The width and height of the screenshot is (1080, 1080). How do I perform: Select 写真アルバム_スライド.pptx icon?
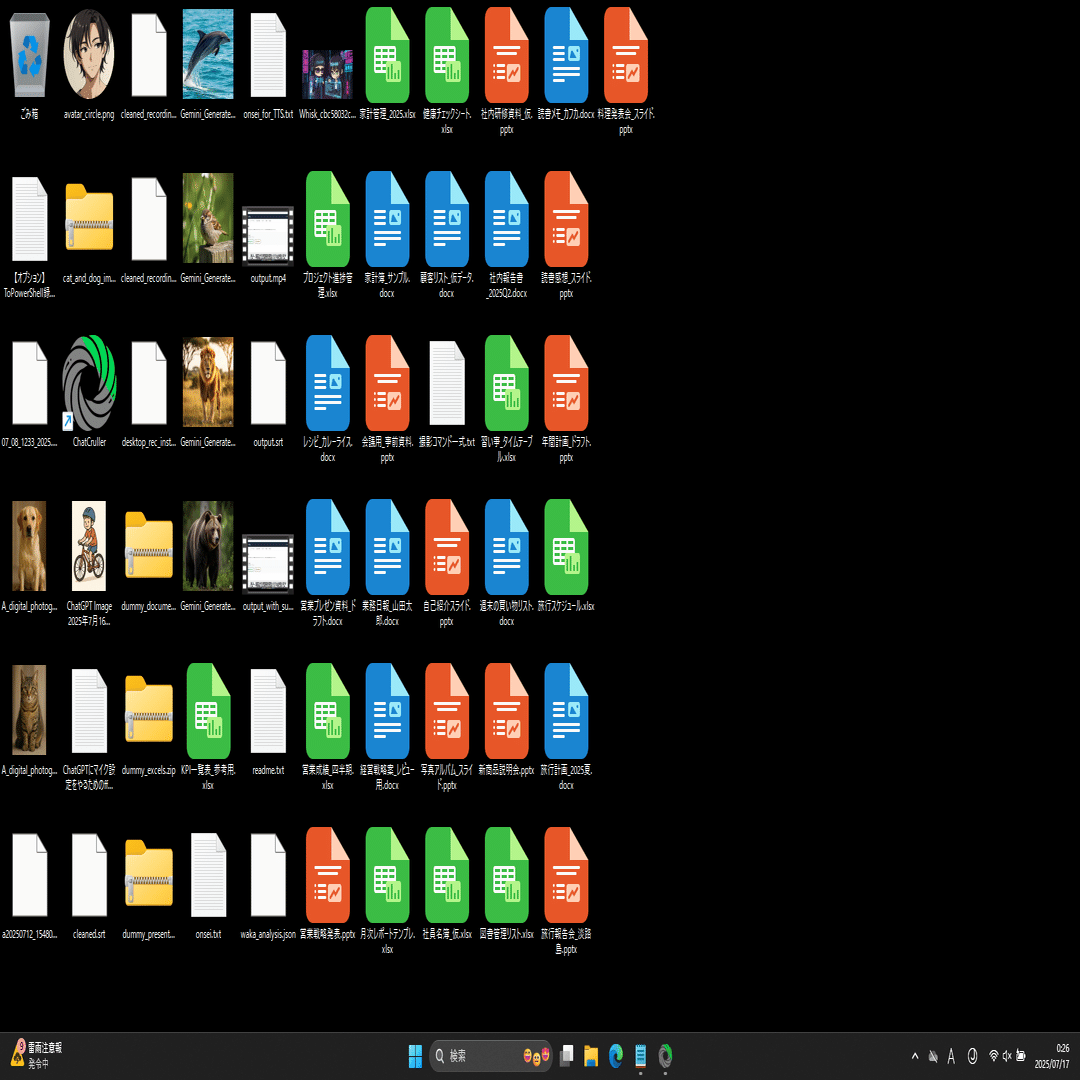coord(447,711)
